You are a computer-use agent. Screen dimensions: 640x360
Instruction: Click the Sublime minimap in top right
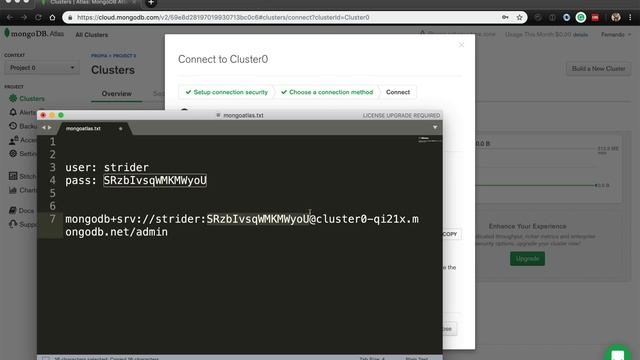click(x=429, y=140)
